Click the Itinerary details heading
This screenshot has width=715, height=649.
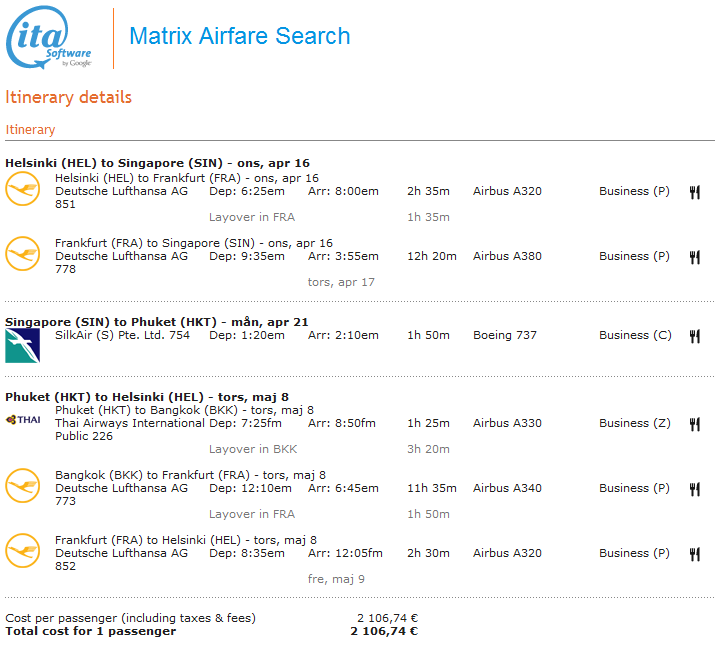[x=69, y=97]
